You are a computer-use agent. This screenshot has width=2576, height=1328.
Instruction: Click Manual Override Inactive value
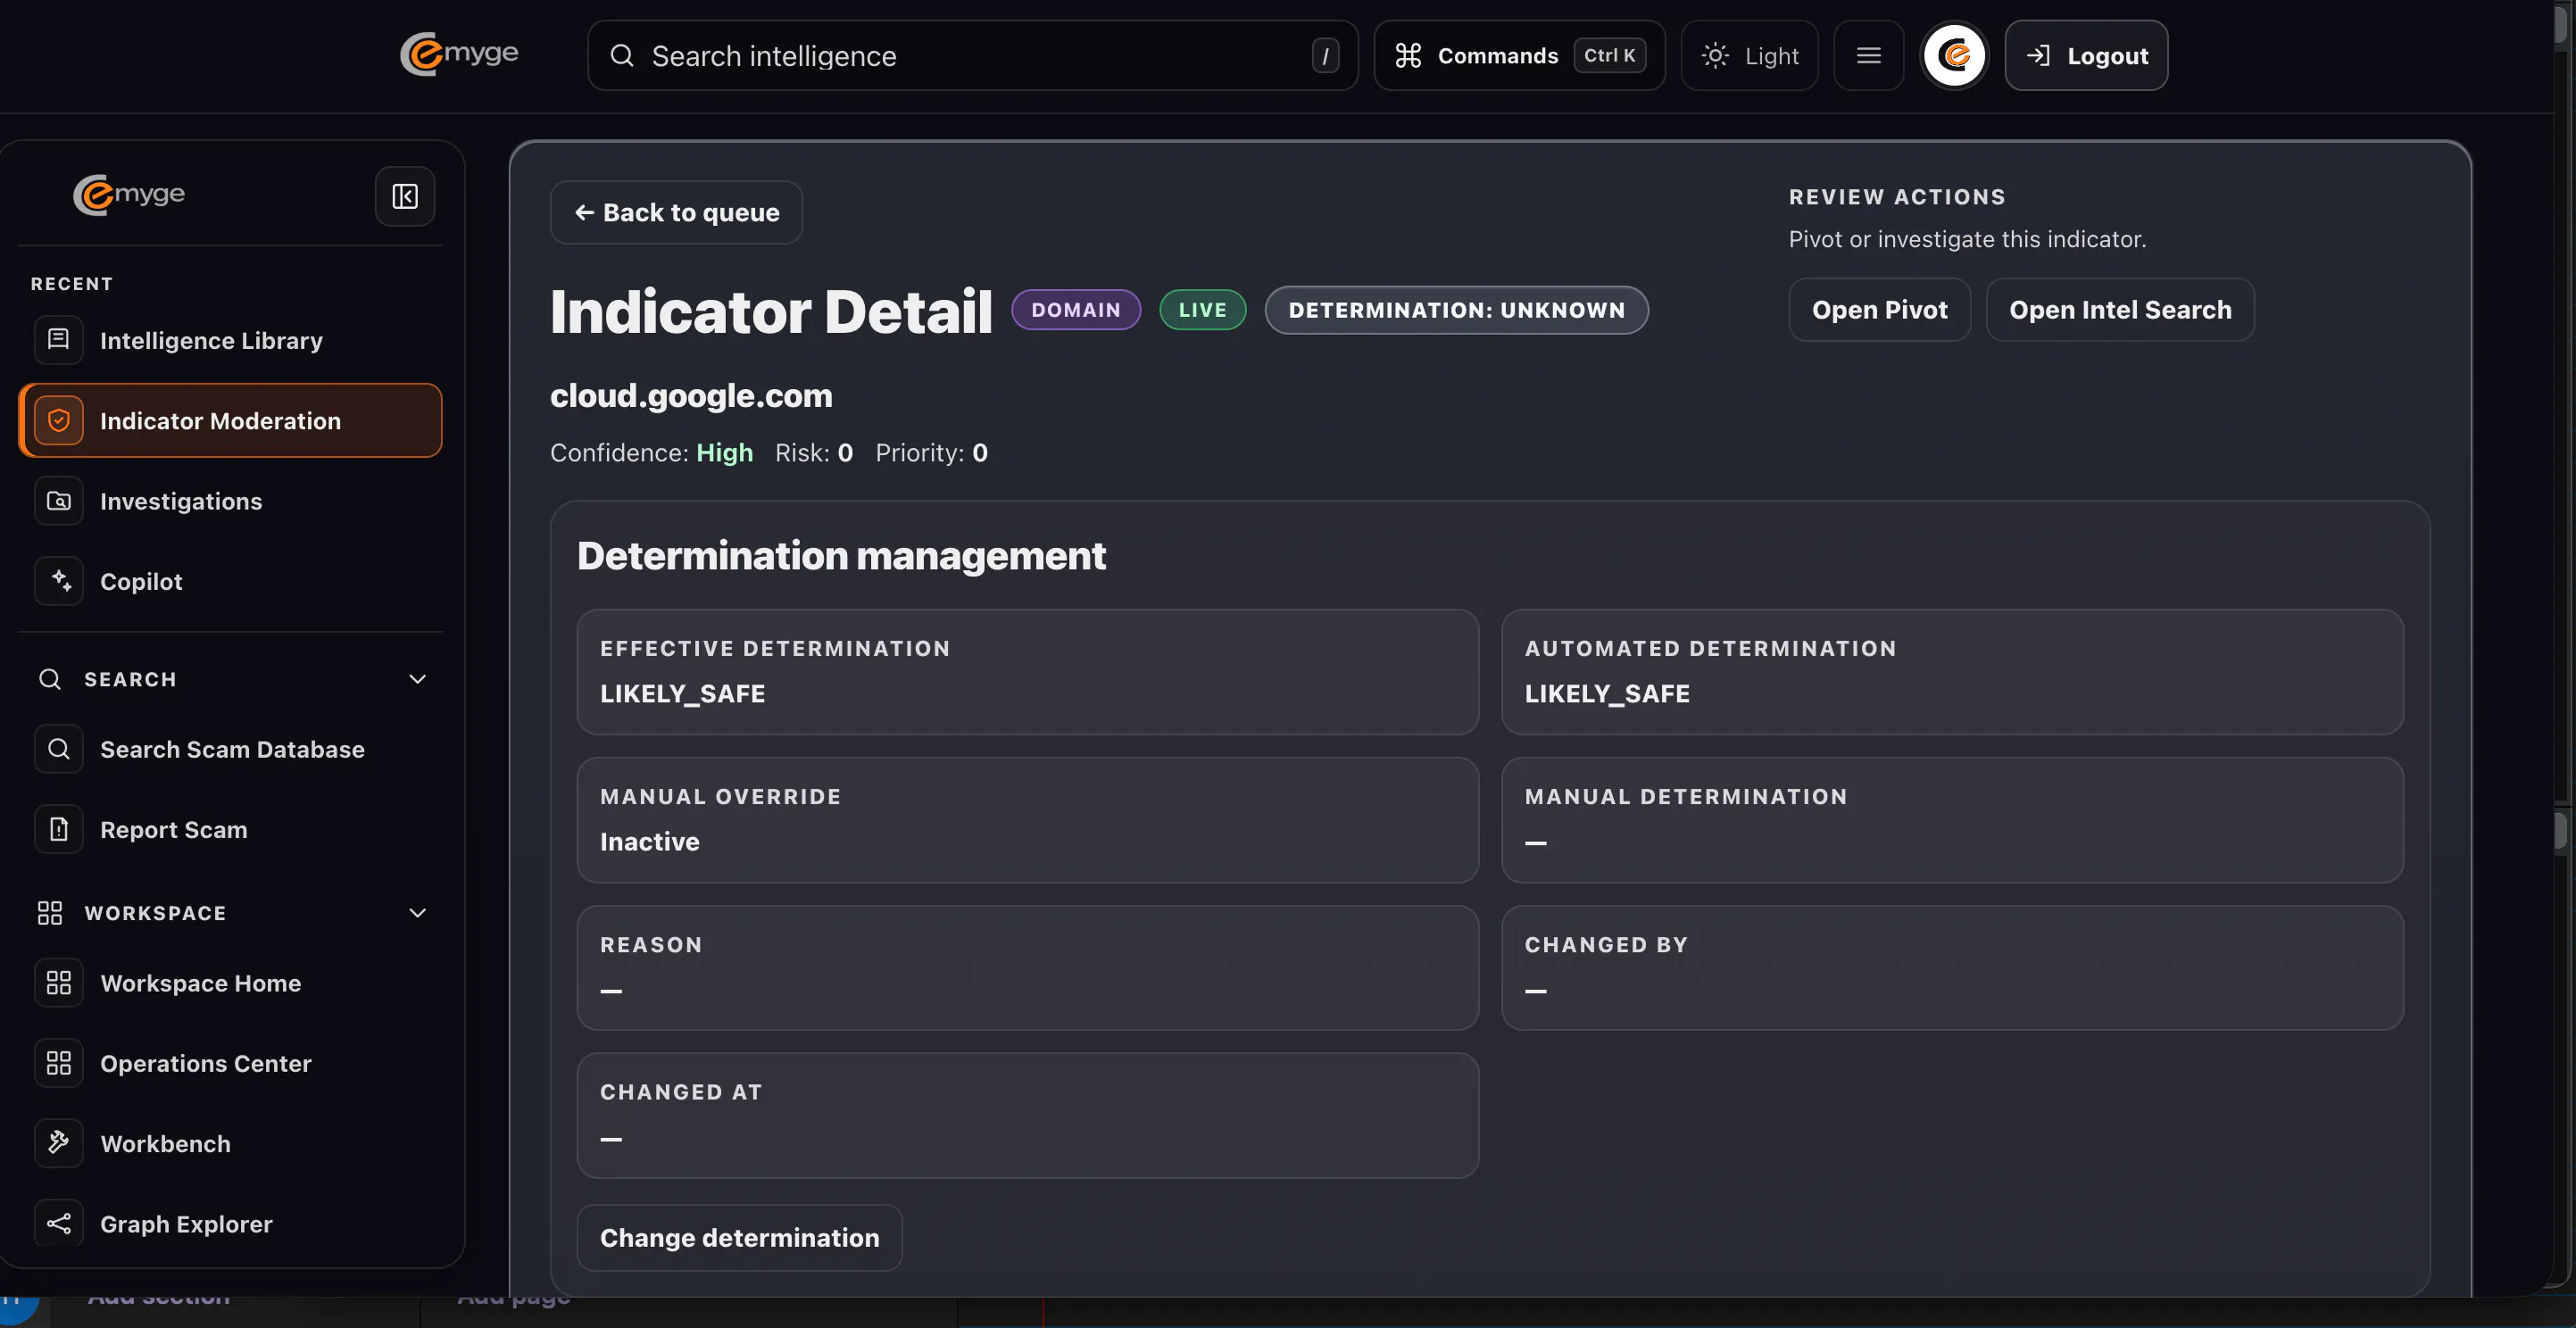coord(649,842)
